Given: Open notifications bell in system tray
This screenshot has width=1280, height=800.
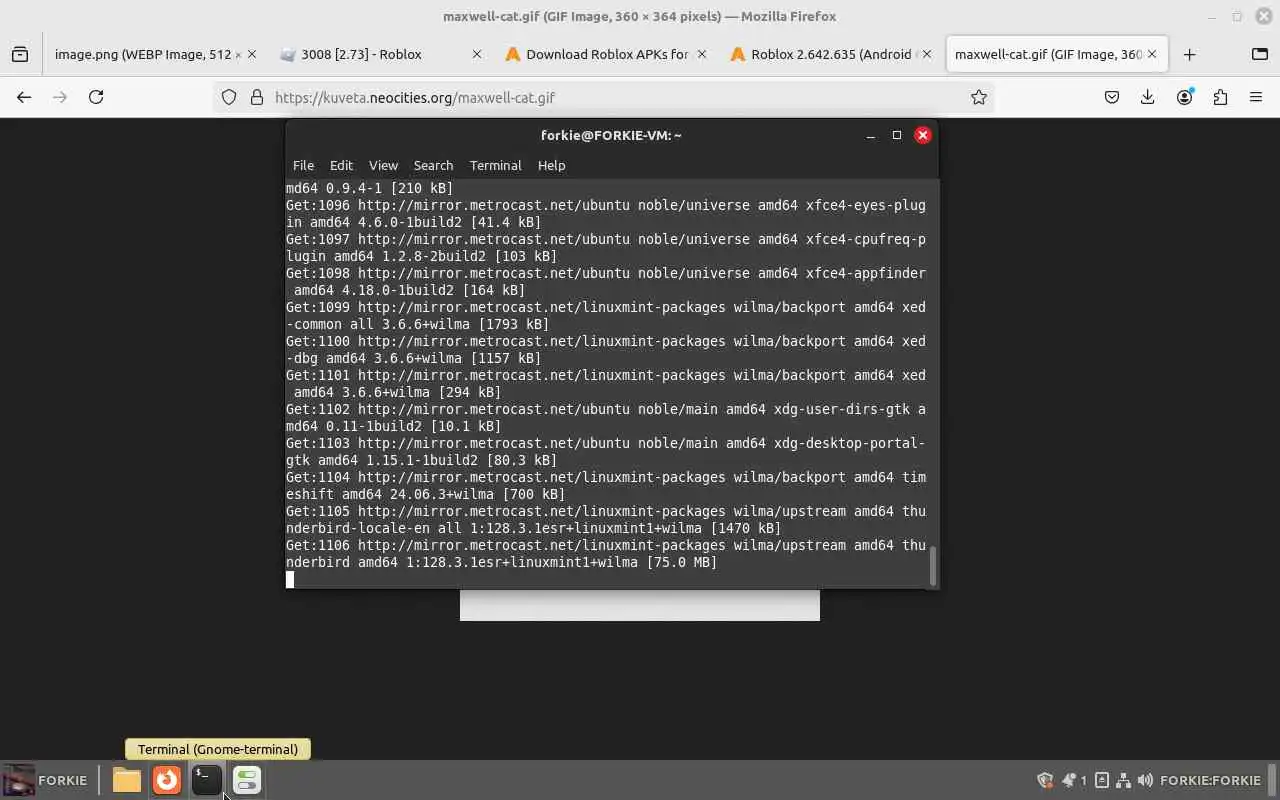Looking at the screenshot, I should click(x=1069, y=780).
